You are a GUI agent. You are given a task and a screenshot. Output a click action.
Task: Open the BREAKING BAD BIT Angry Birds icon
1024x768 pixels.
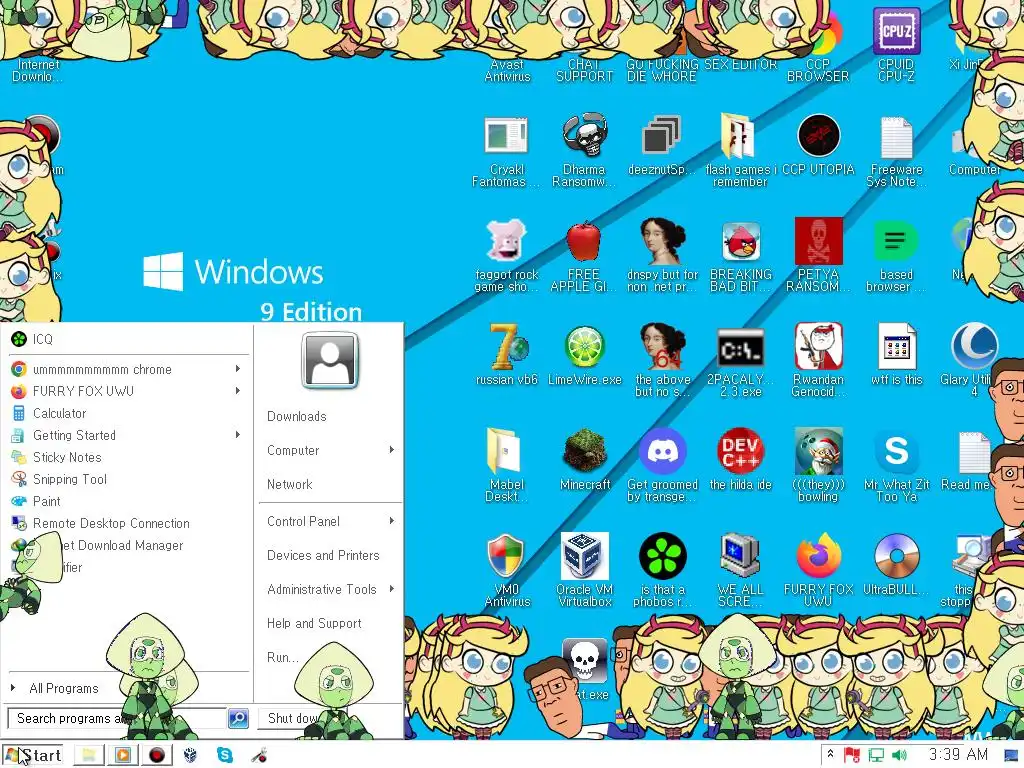point(741,242)
